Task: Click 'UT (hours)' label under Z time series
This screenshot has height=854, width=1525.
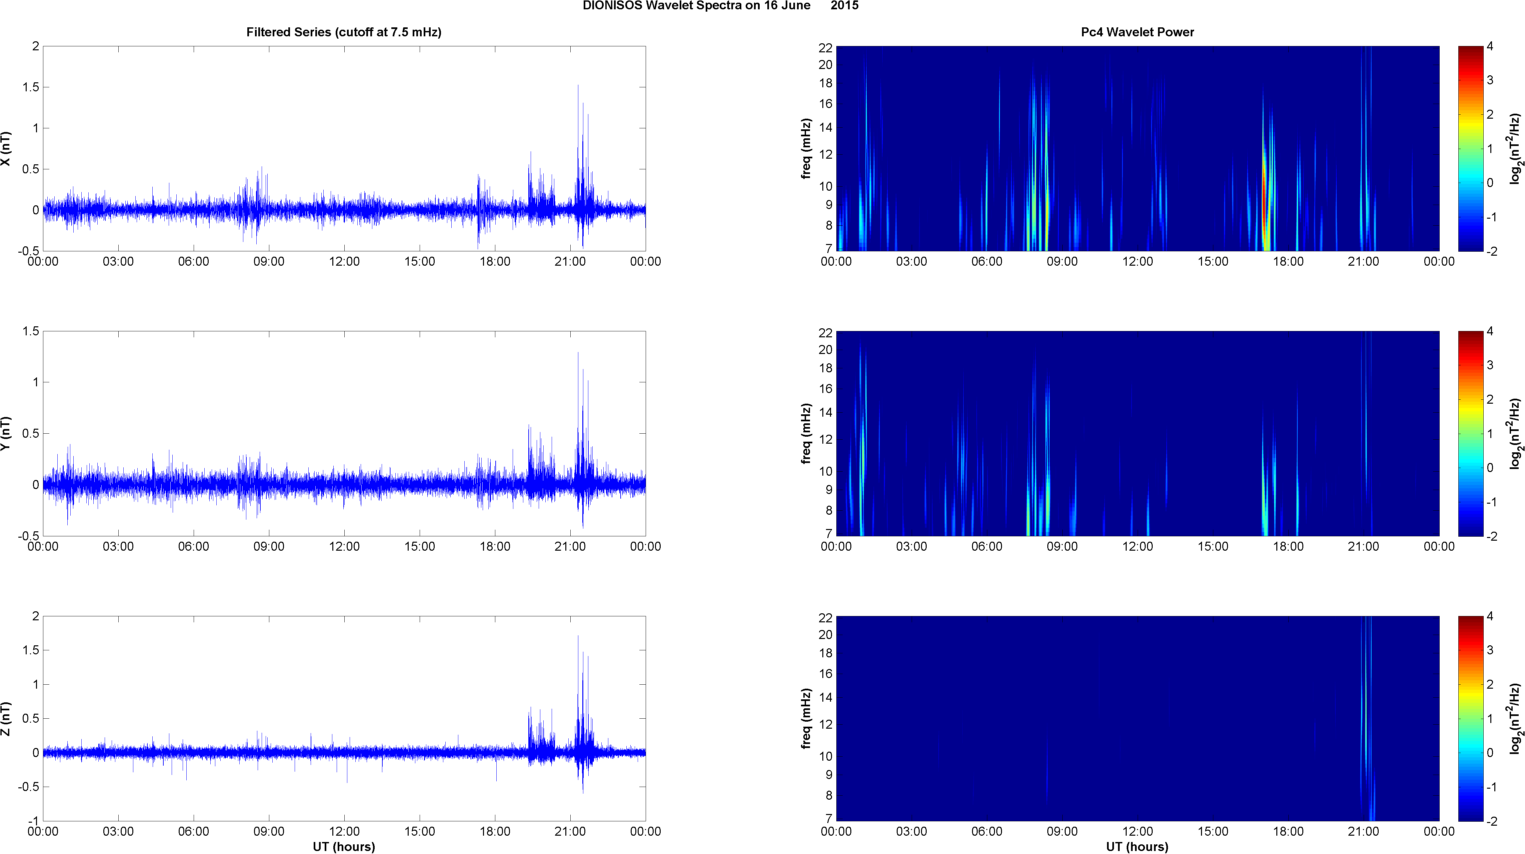Action: click(344, 846)
